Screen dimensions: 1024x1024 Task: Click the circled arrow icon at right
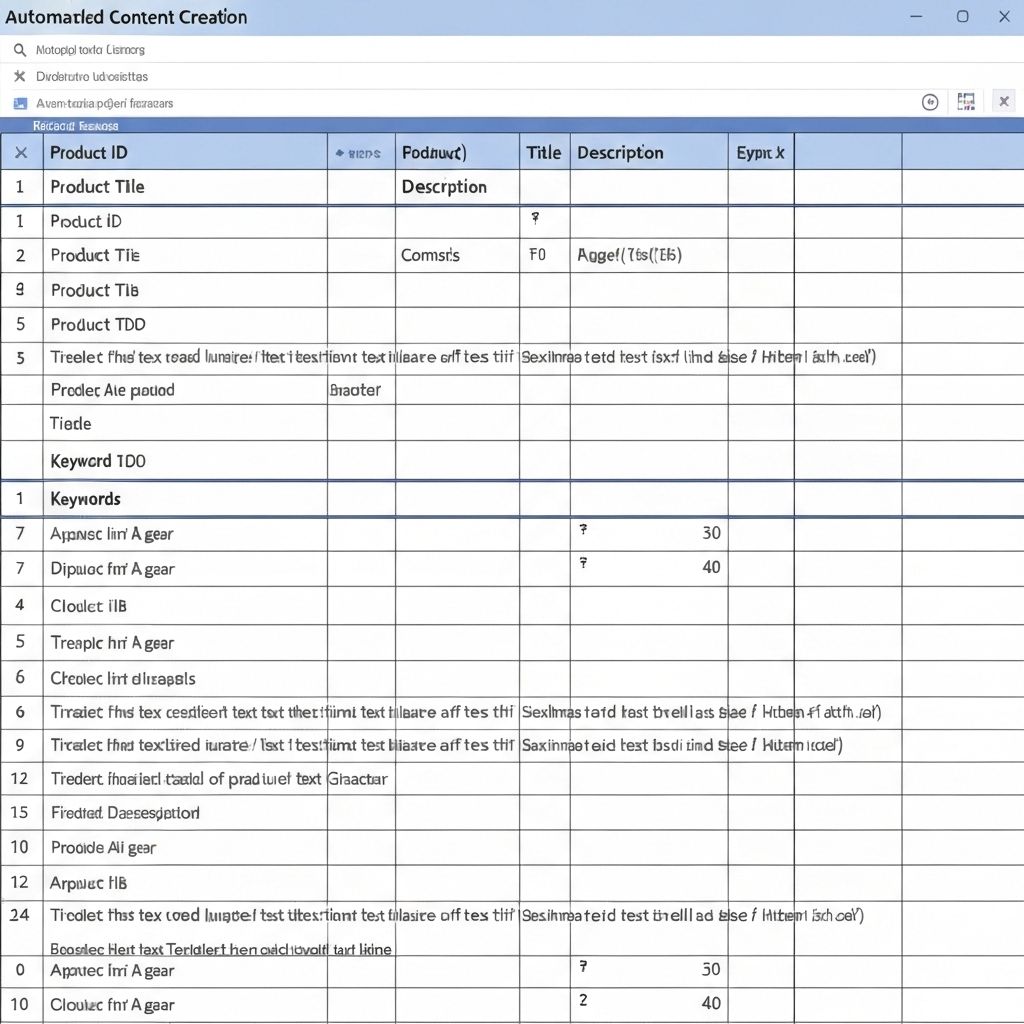930,102
